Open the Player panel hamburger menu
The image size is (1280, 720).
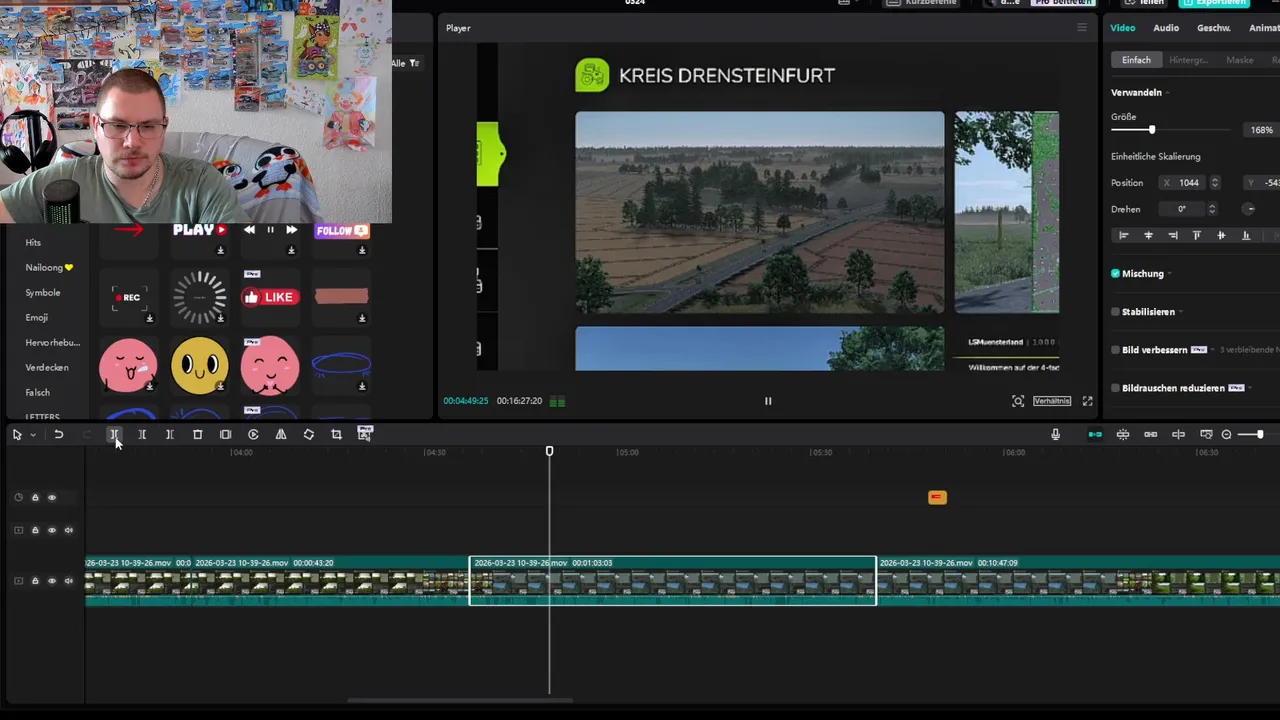1081,28
